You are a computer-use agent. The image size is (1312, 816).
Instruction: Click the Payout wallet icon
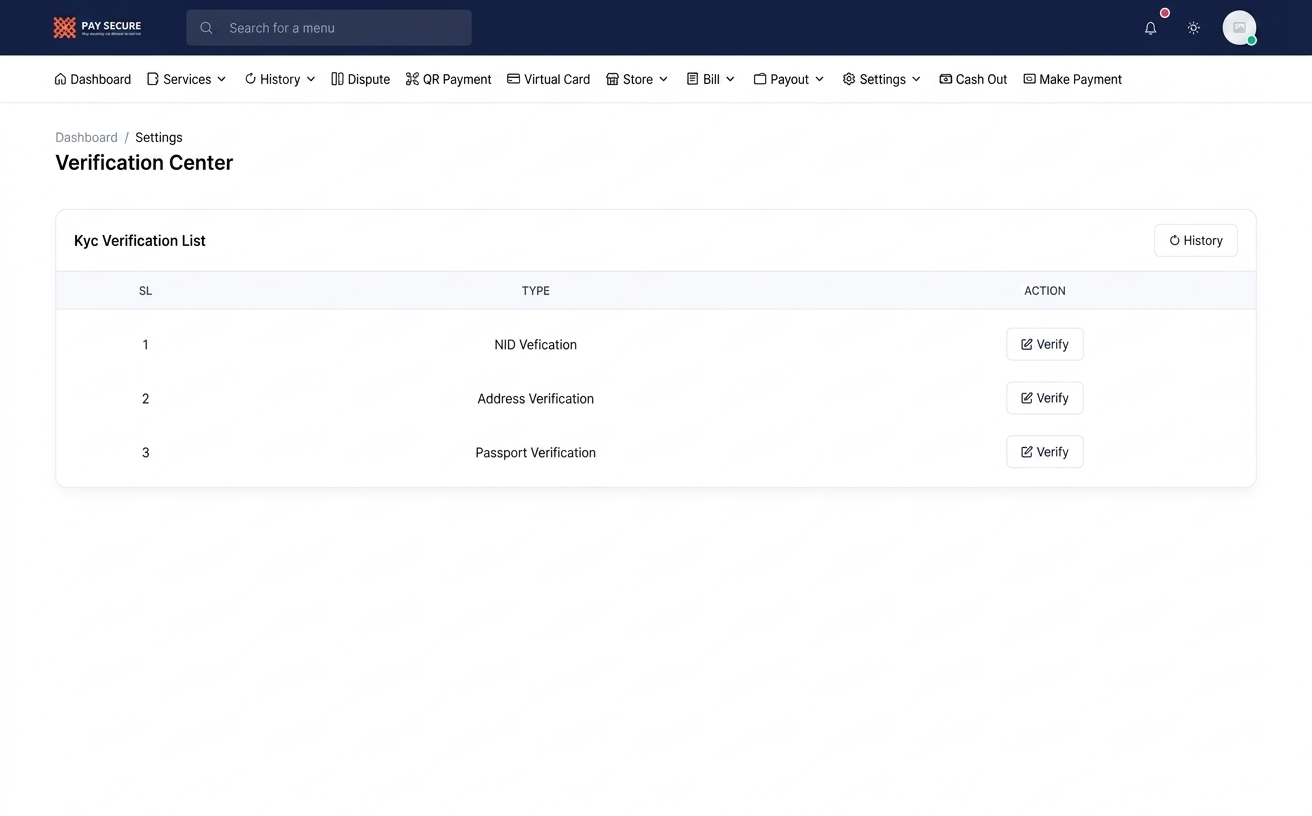pyautogui.click(x=760, y=79)
